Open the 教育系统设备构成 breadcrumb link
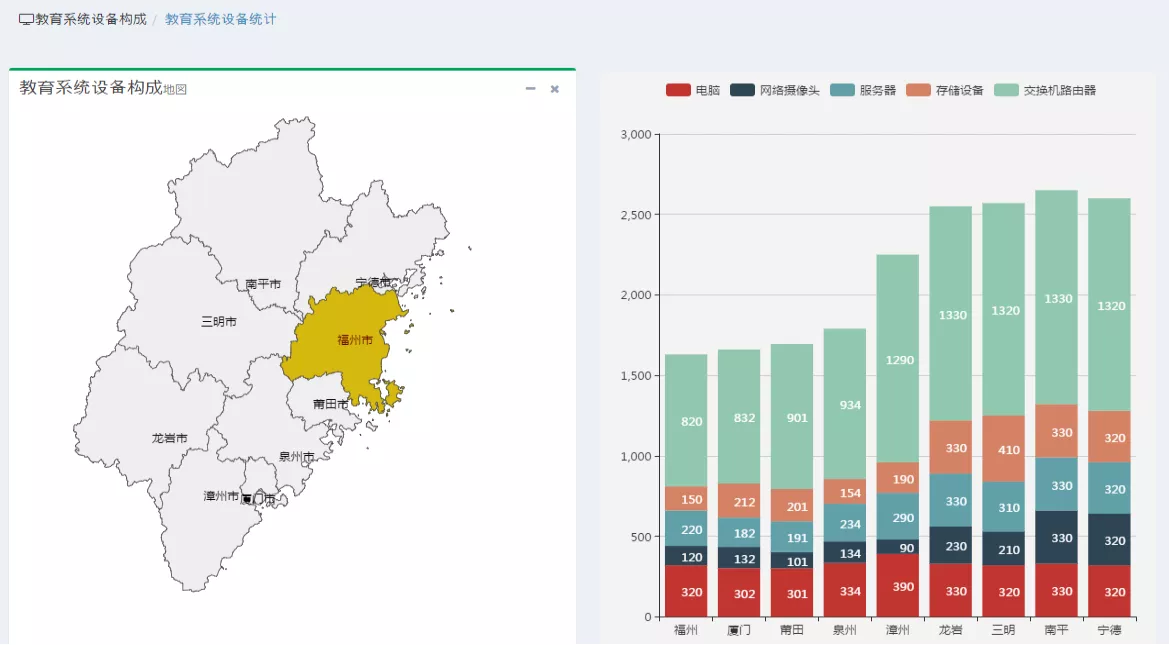 (91, 19)
